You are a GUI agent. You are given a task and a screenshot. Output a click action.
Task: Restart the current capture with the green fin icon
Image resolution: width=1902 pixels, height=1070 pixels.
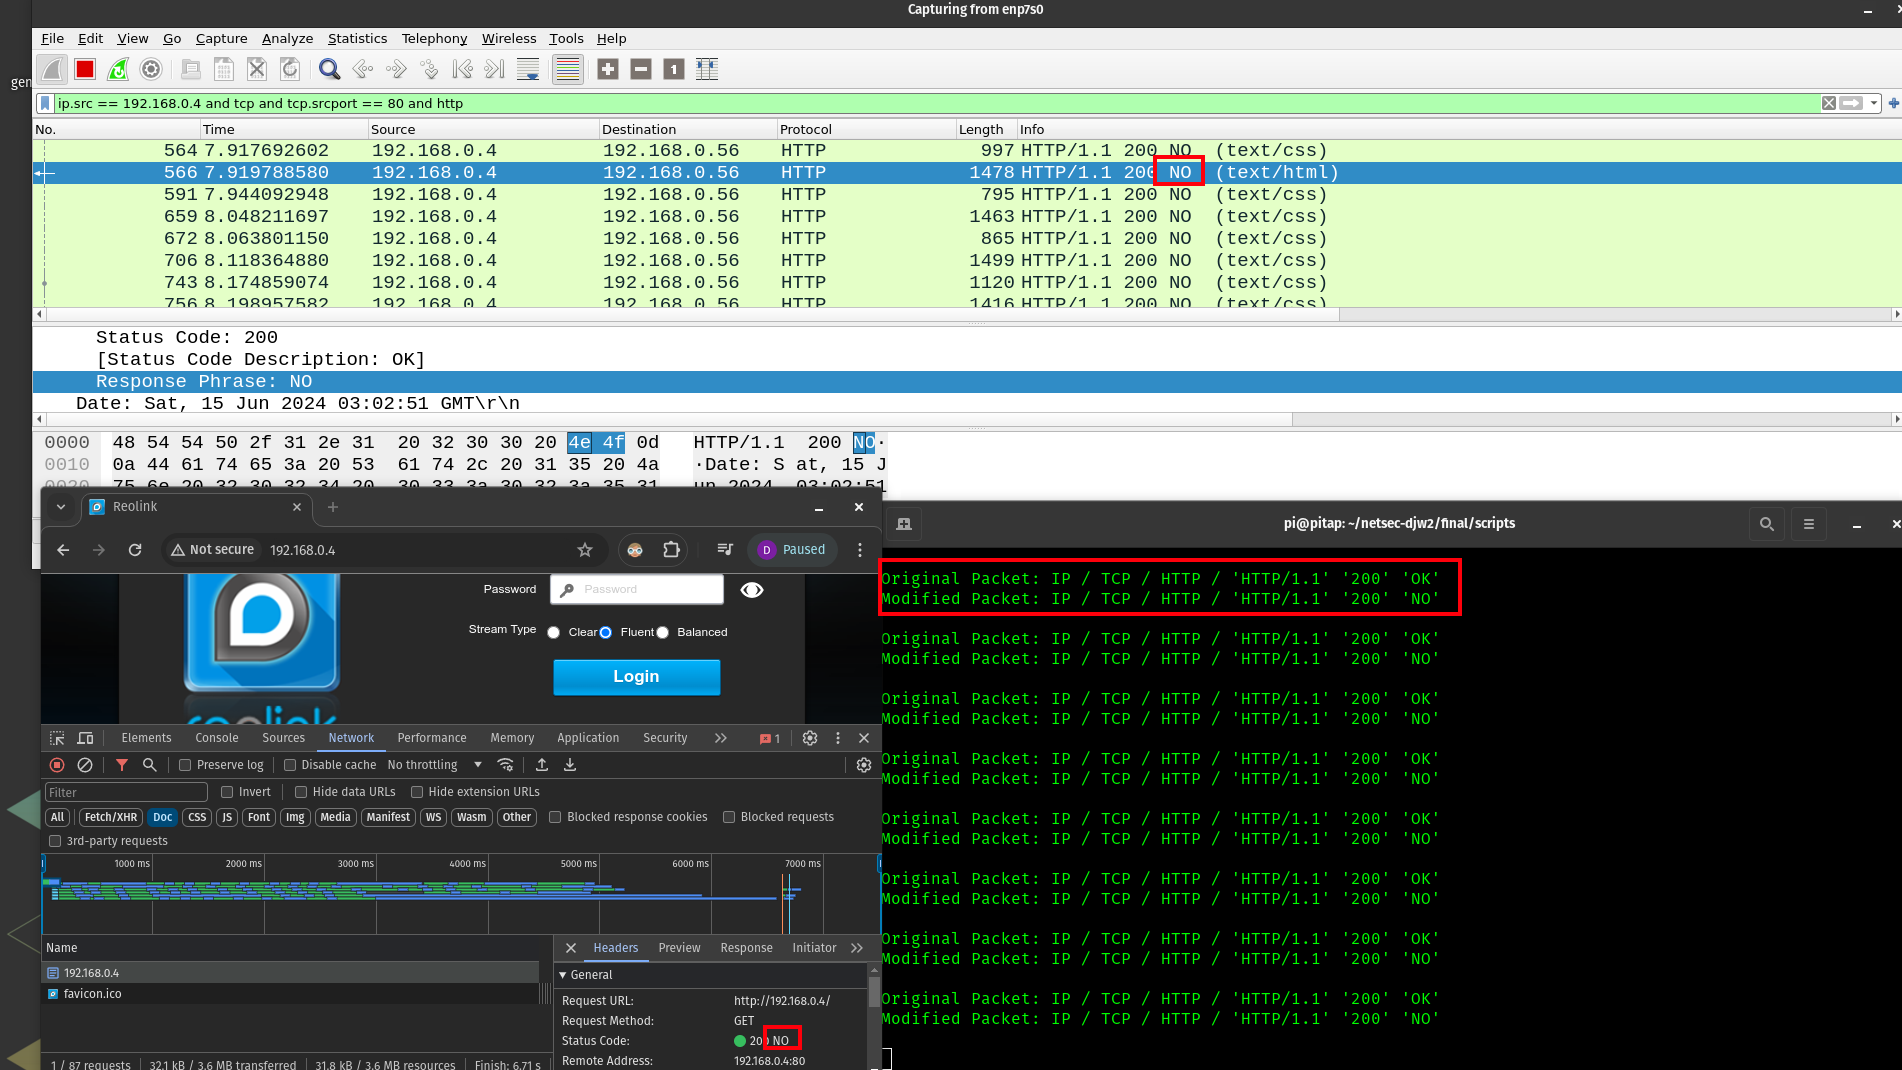[x=118, y=69]
